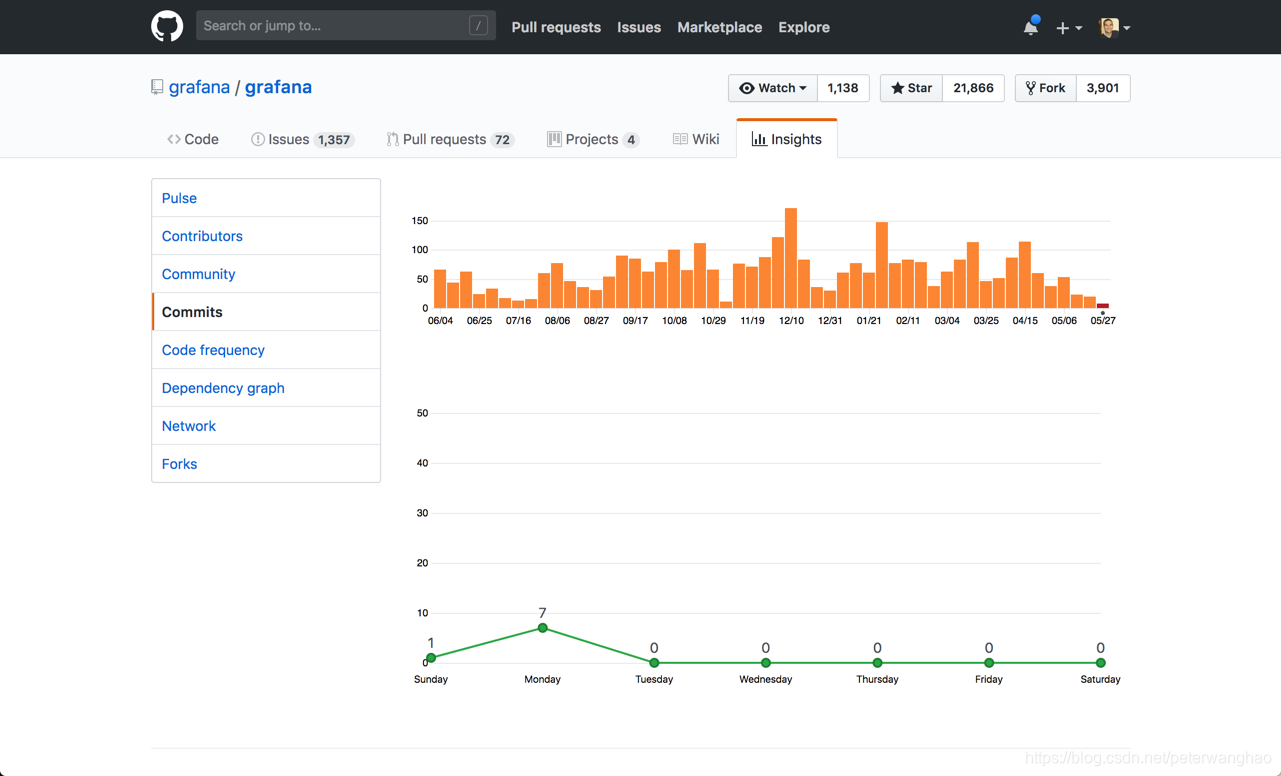This screenshot has height=776, width=1281.
Task: Click the project board icon on Projects tab
Action: point(554,139)
